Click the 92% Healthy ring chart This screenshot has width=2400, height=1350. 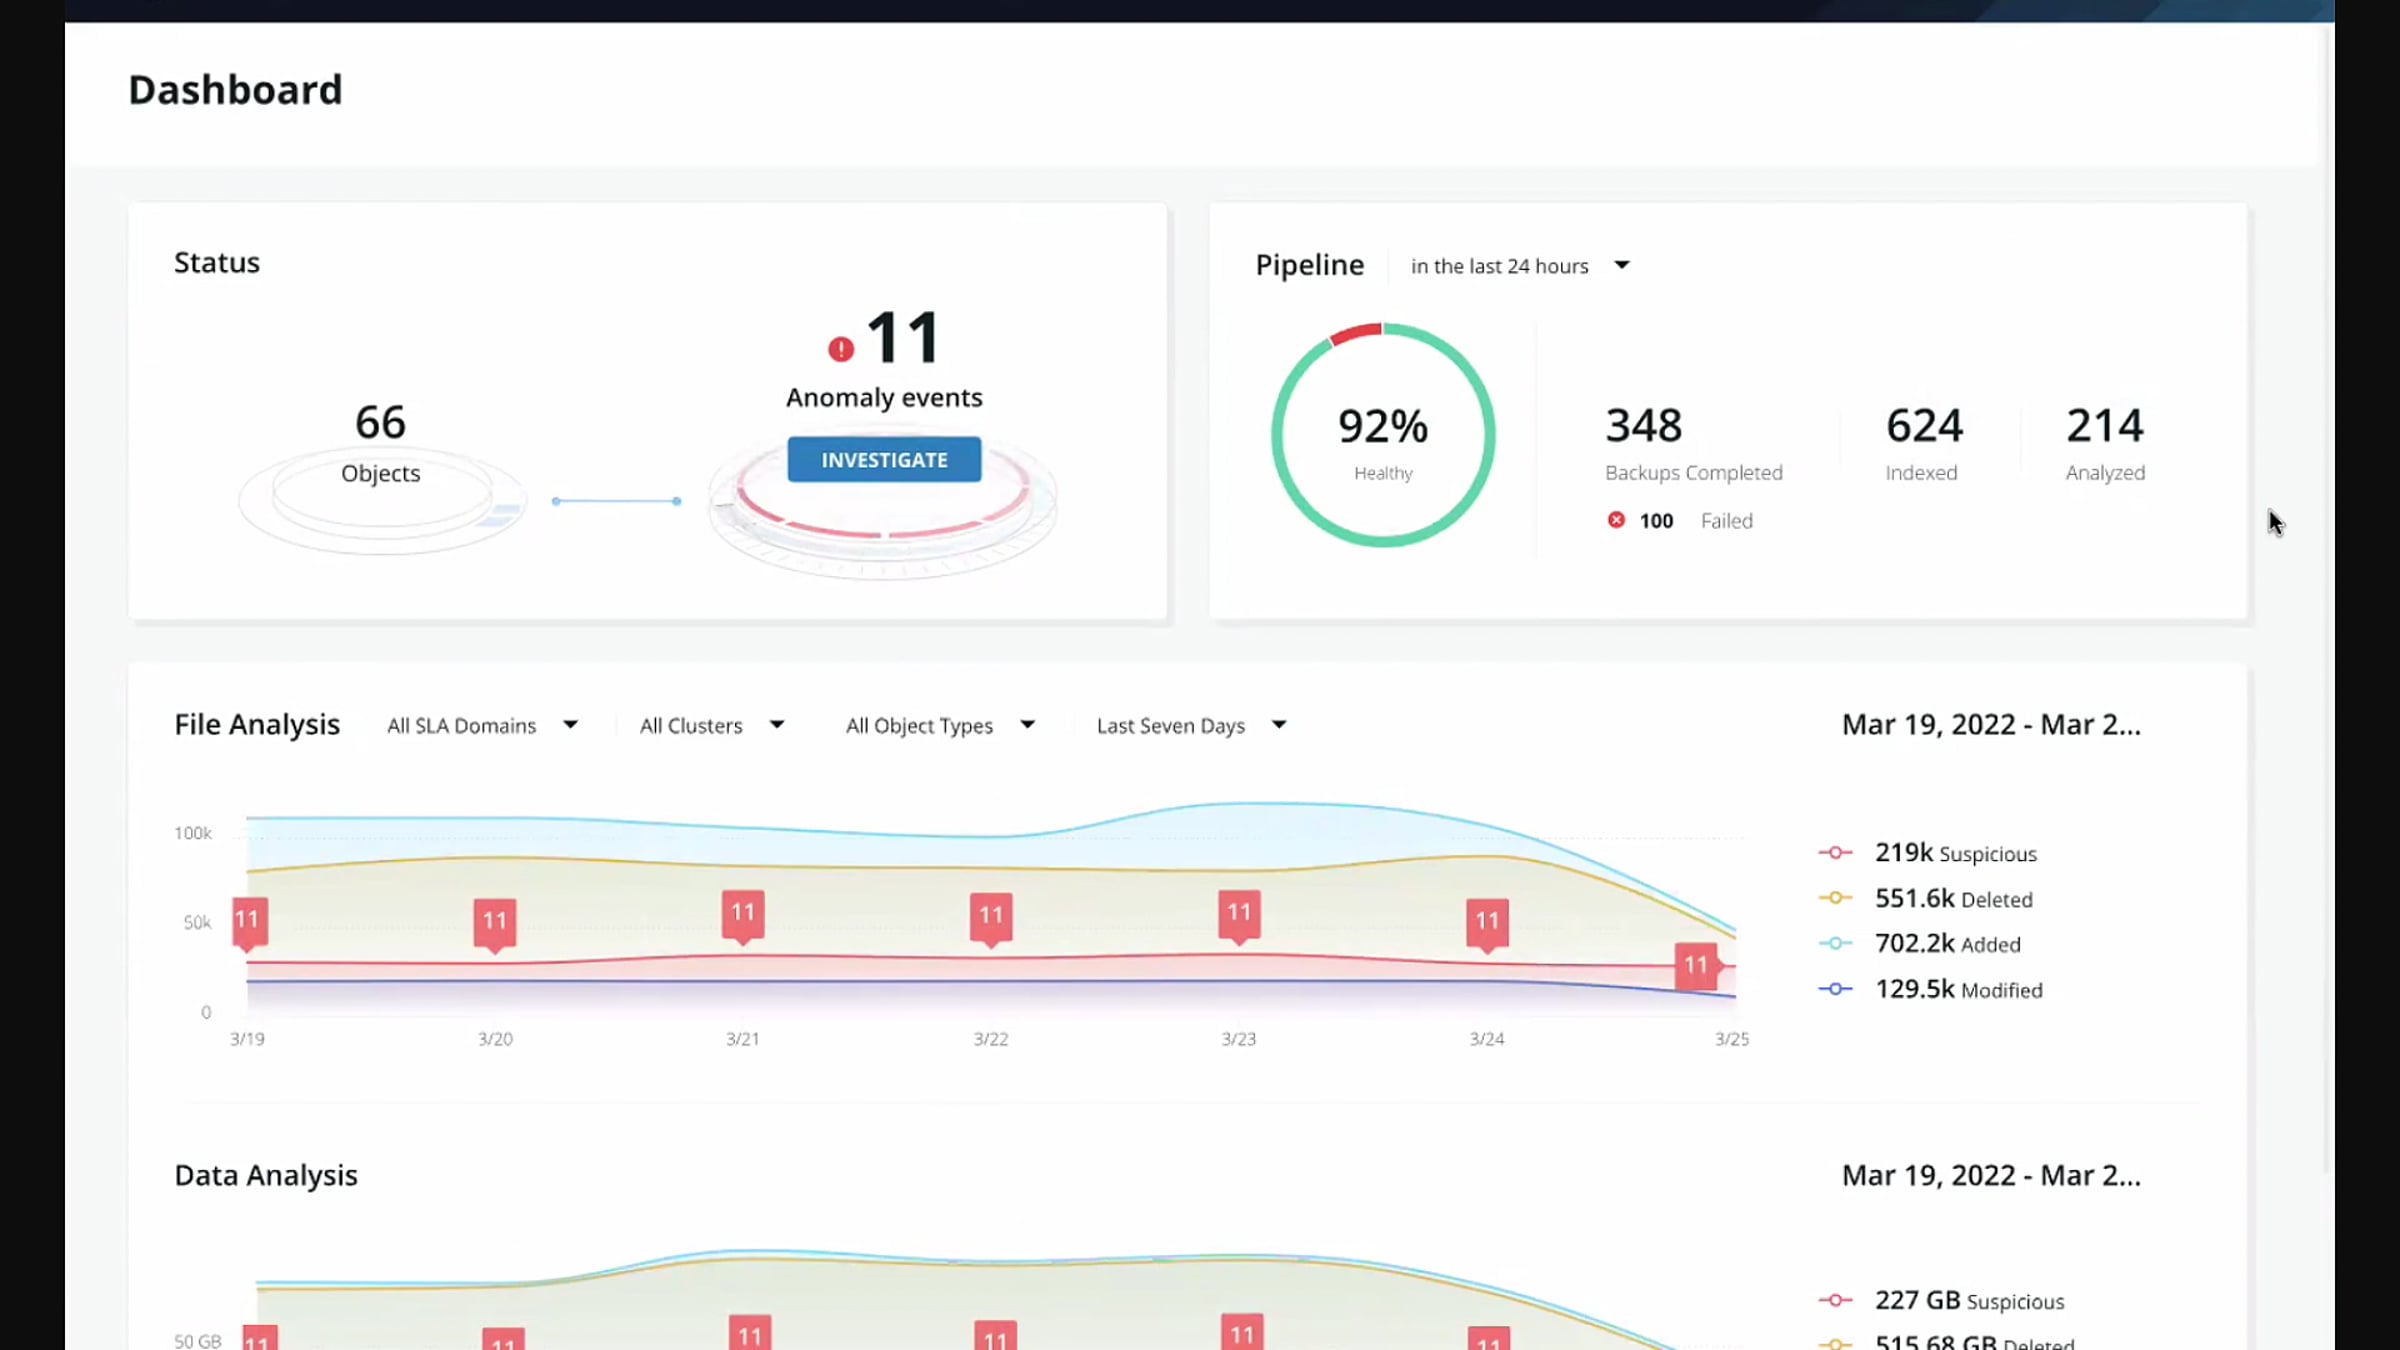tap(1383, 435)
